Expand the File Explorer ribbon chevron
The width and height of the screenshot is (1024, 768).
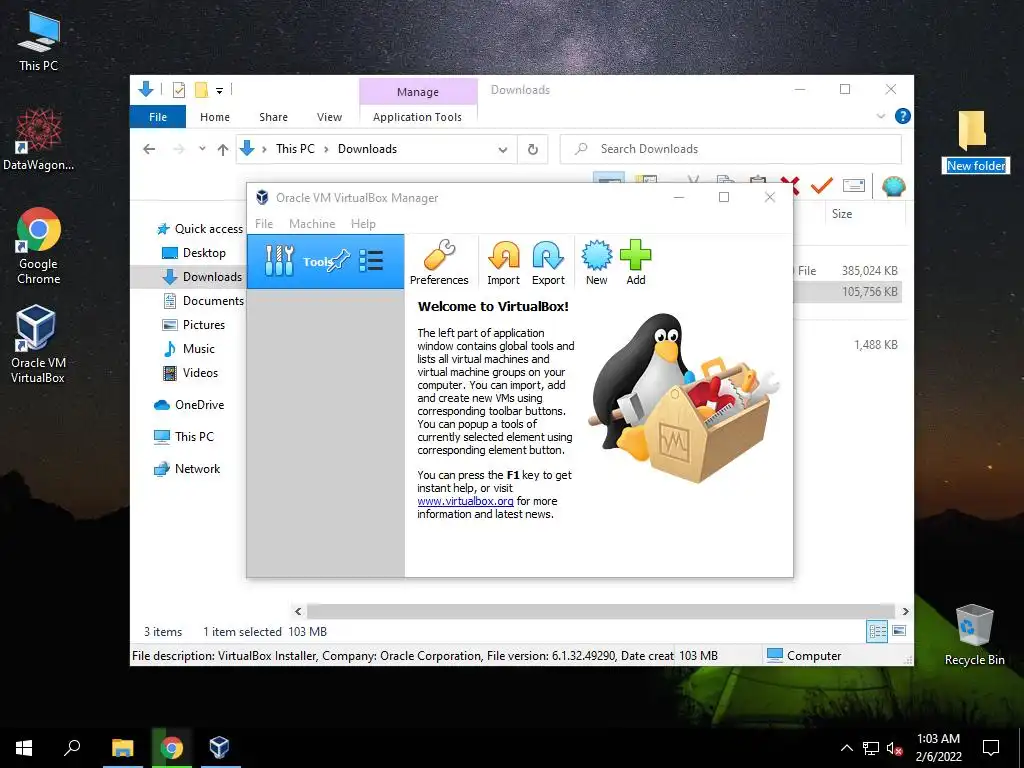(x=880, y=116)
